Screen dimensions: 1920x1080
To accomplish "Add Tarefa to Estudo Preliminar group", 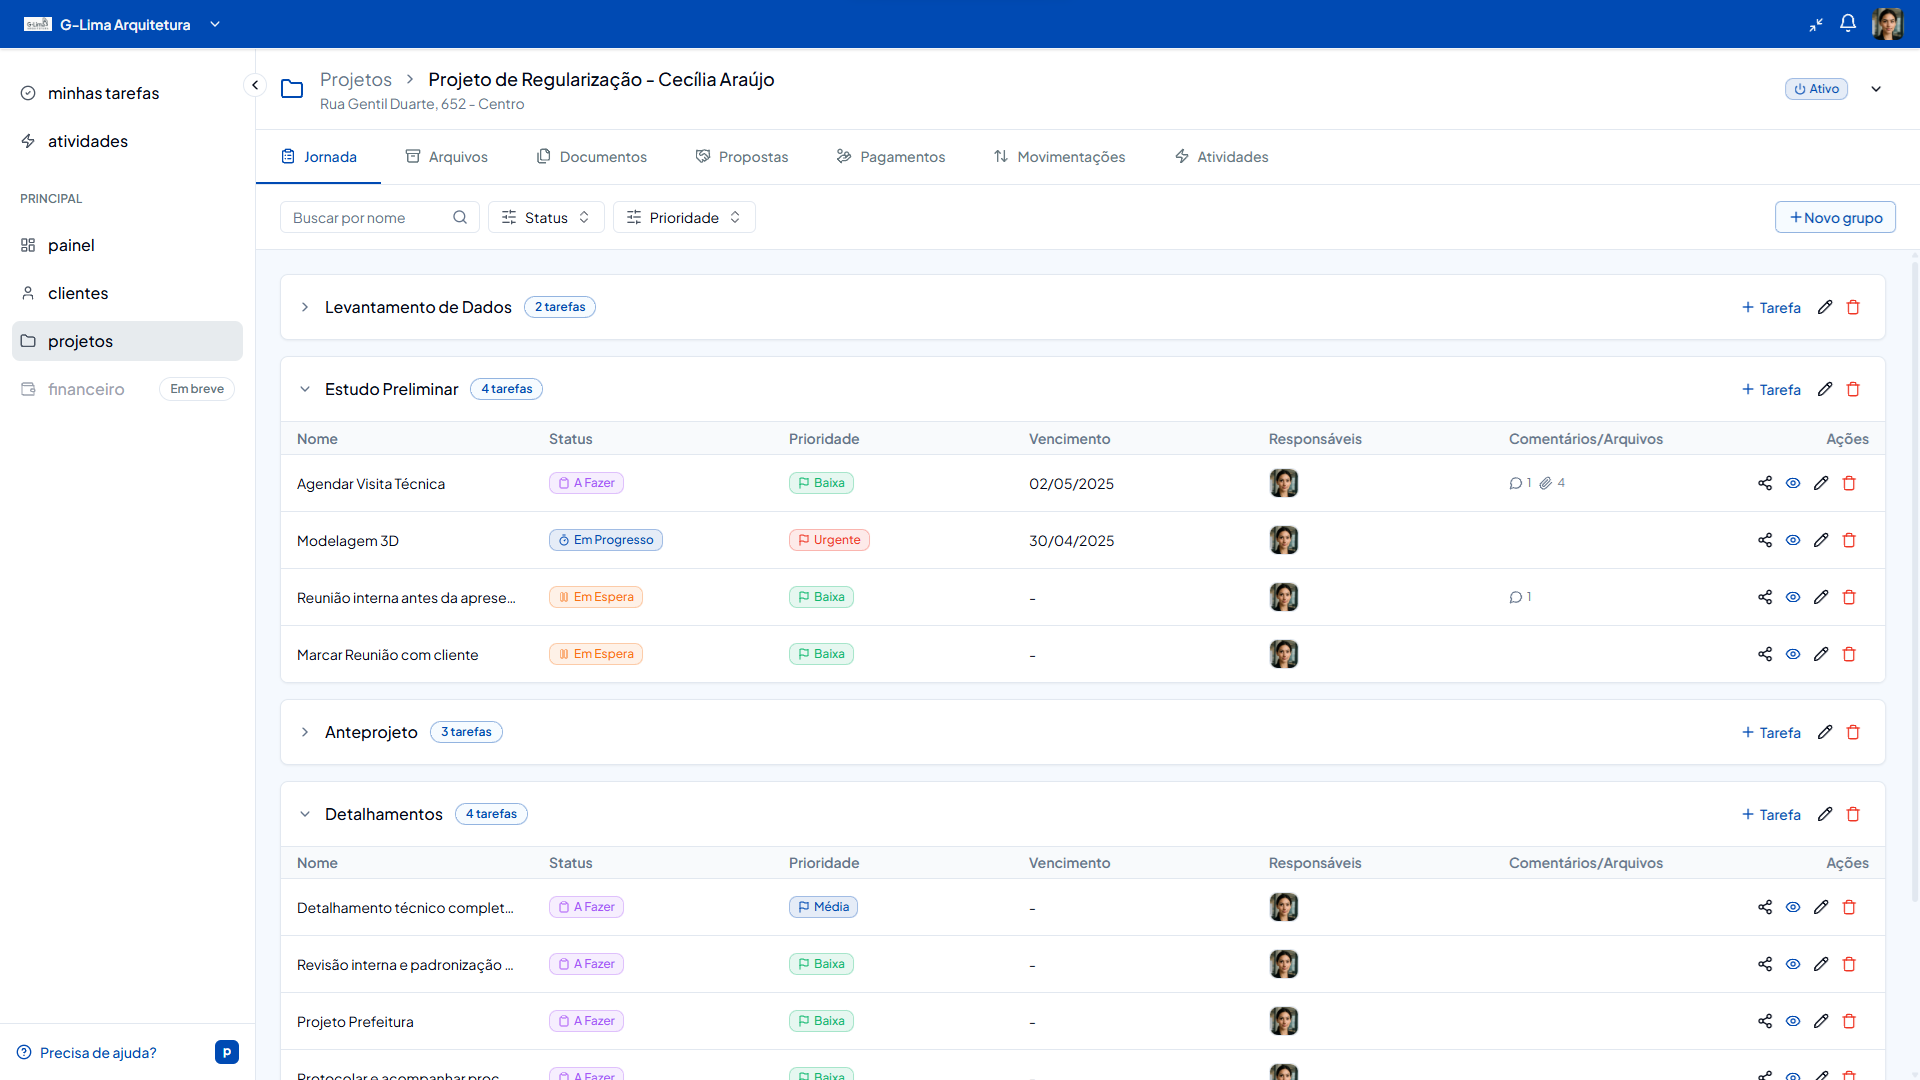I will pos(1771,389).
